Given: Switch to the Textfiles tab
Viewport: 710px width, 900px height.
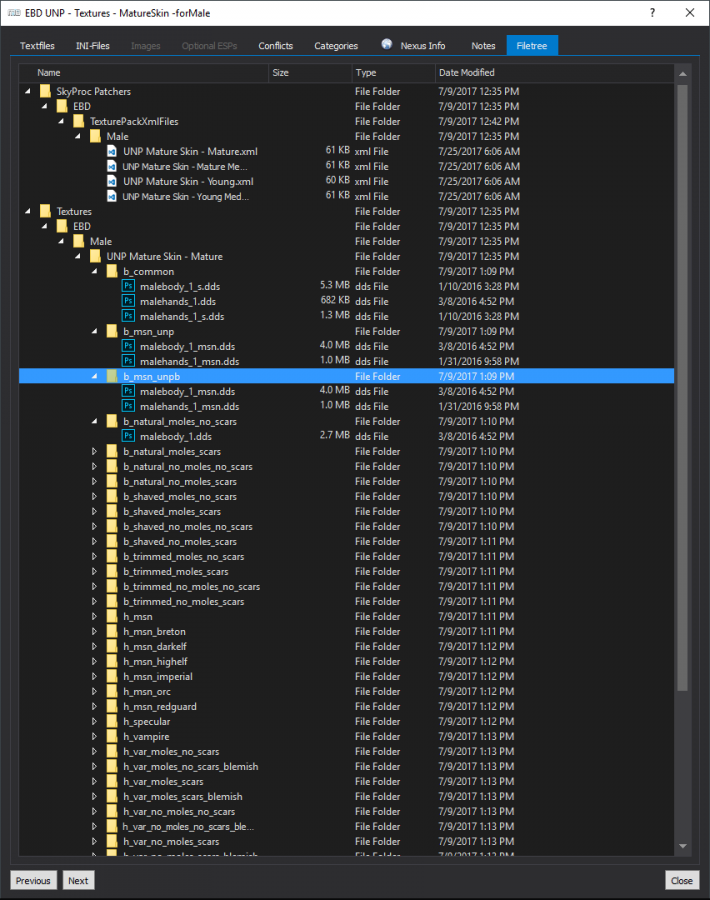Looking at the screenshot, I should click(x=37, y=45).
